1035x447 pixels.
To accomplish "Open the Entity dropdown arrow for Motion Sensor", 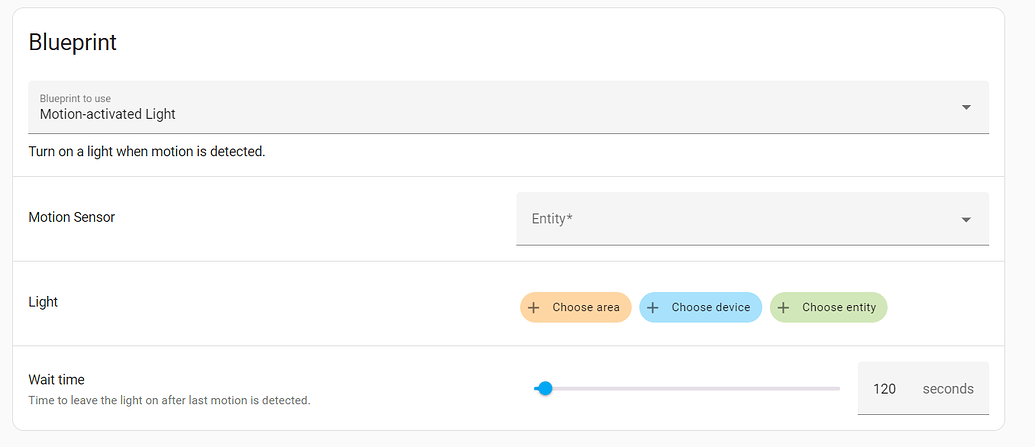I will coord(966,220).
